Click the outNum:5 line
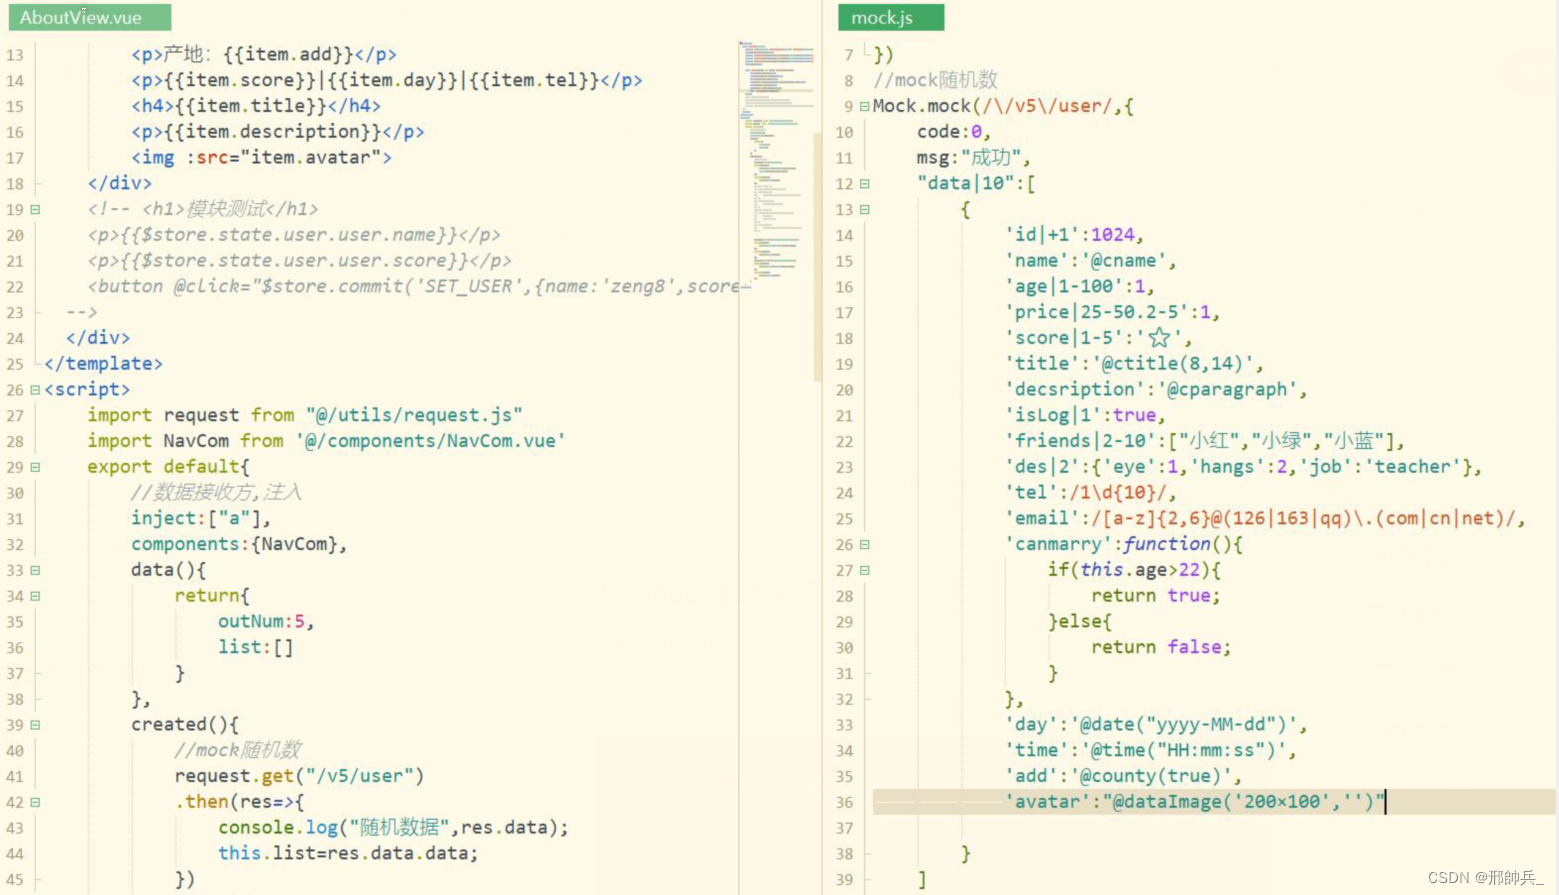Screen dimensions: 1559x895 tap(267, 622)
